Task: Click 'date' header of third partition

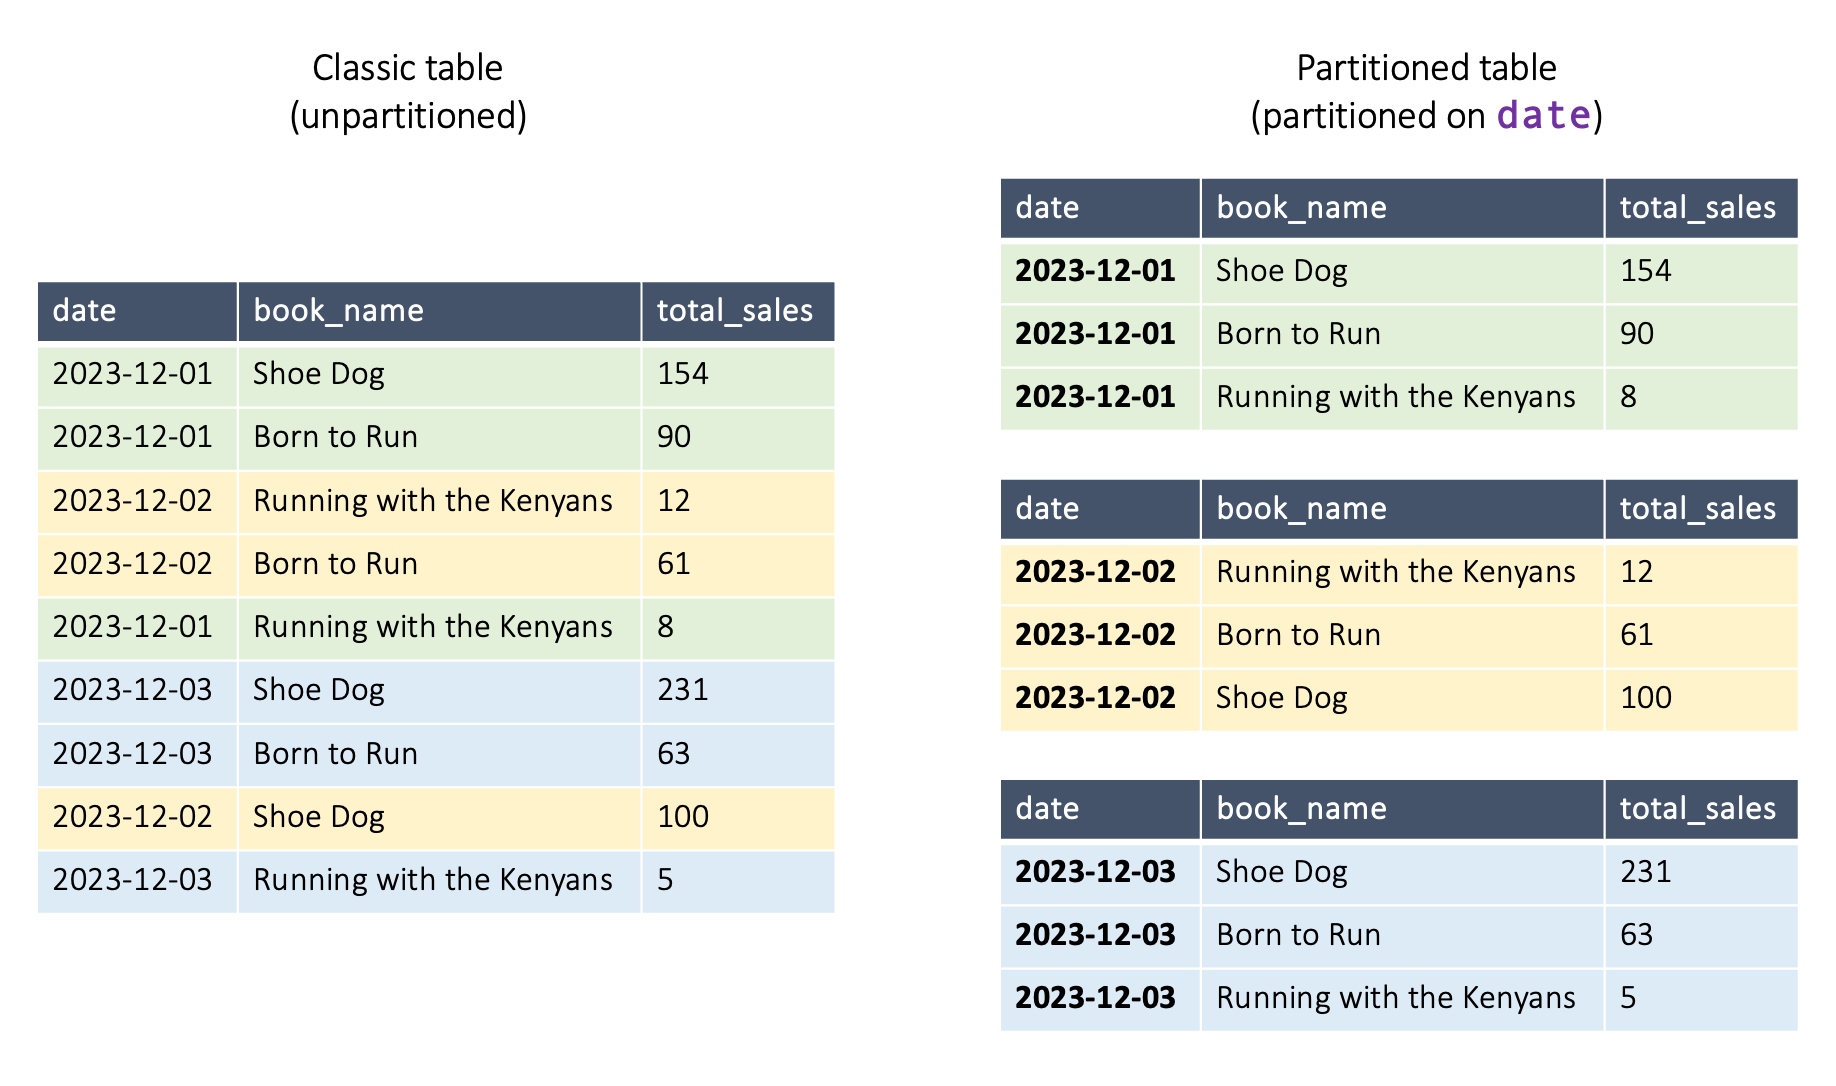Action: click(x=1100, y=809)
